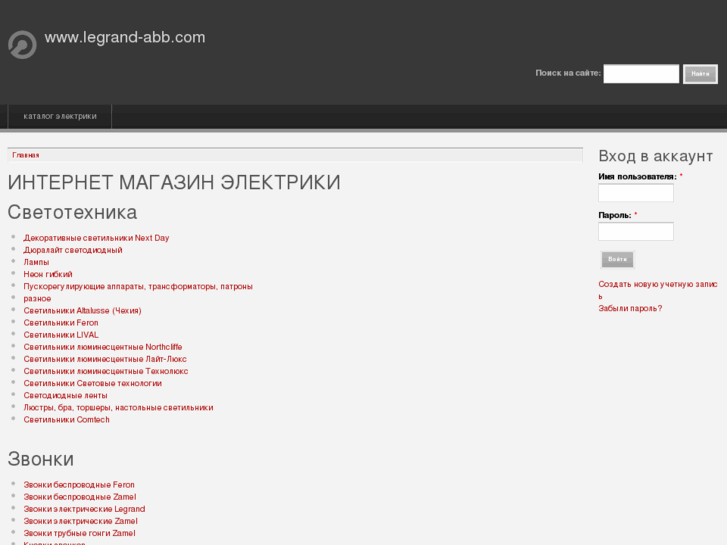The image size is (727, 545).
Task: Open the каталог электрики menu item
Action: click(x=60, y=116)
